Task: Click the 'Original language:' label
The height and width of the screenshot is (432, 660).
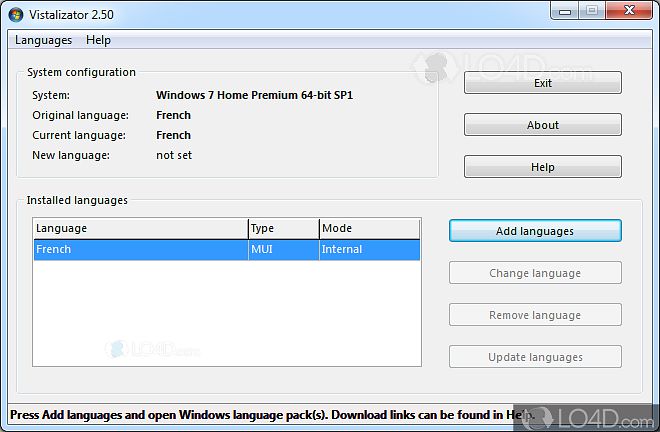Action: (x=80, y=115)
